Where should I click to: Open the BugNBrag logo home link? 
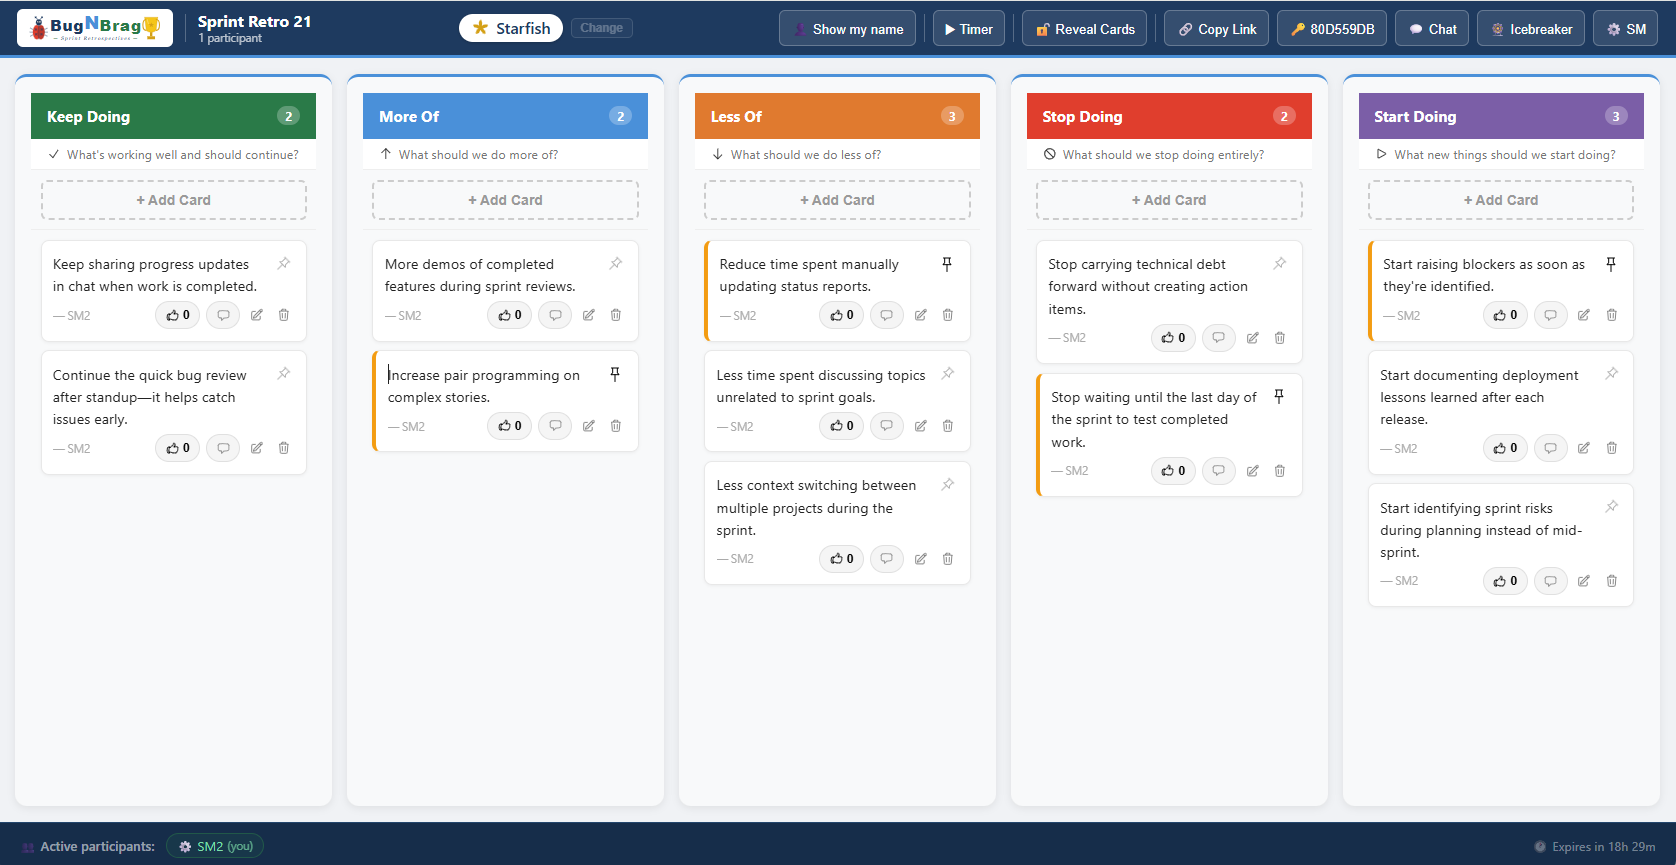(x=95, y=28)
